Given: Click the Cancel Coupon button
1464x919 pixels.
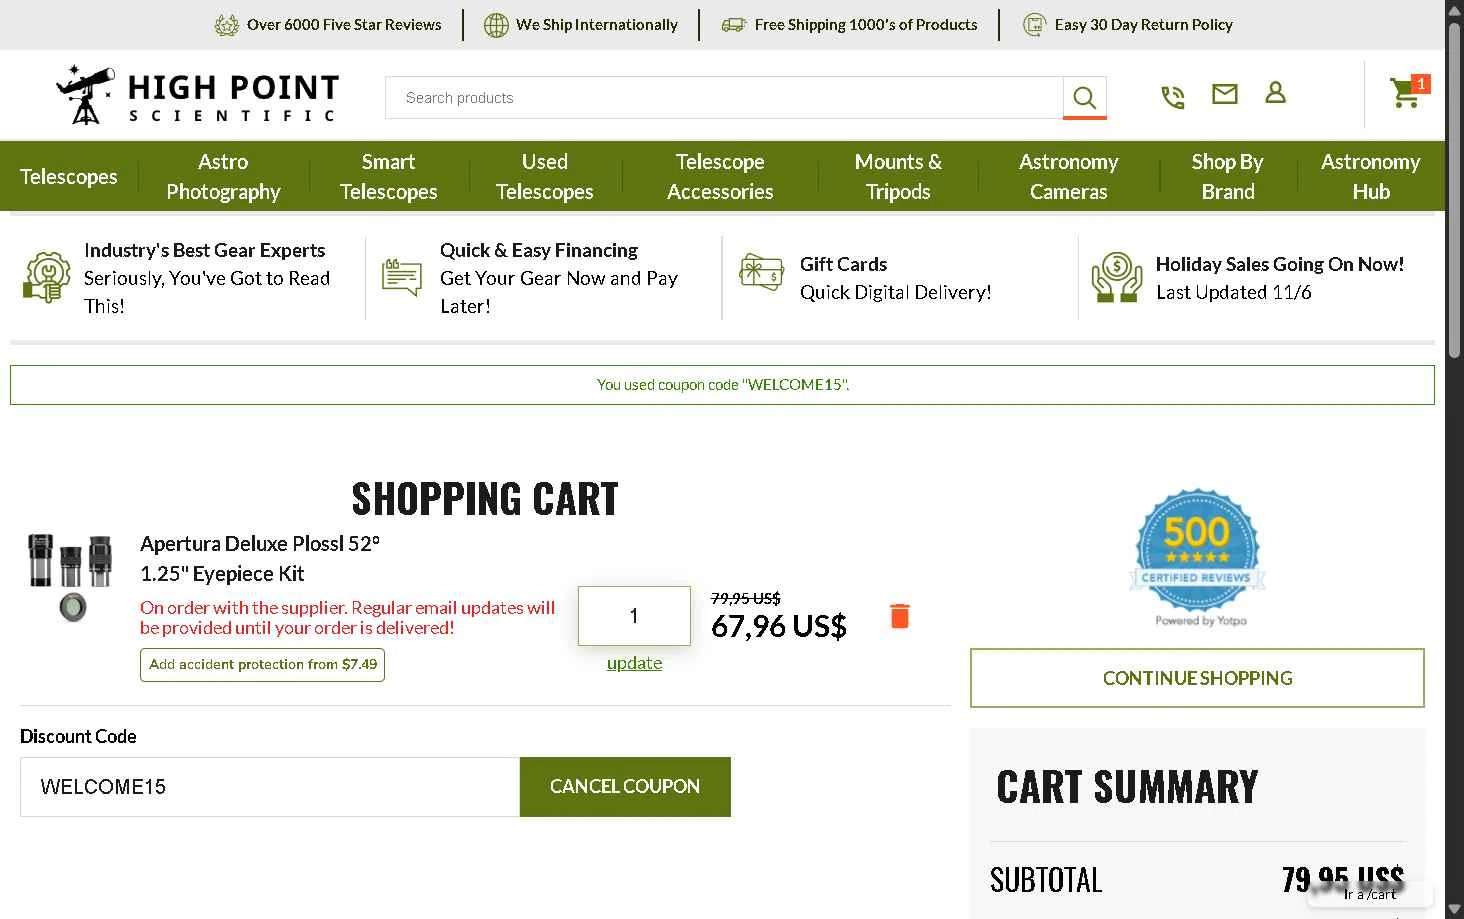Looking at the screenshot, I should [625, 787].
